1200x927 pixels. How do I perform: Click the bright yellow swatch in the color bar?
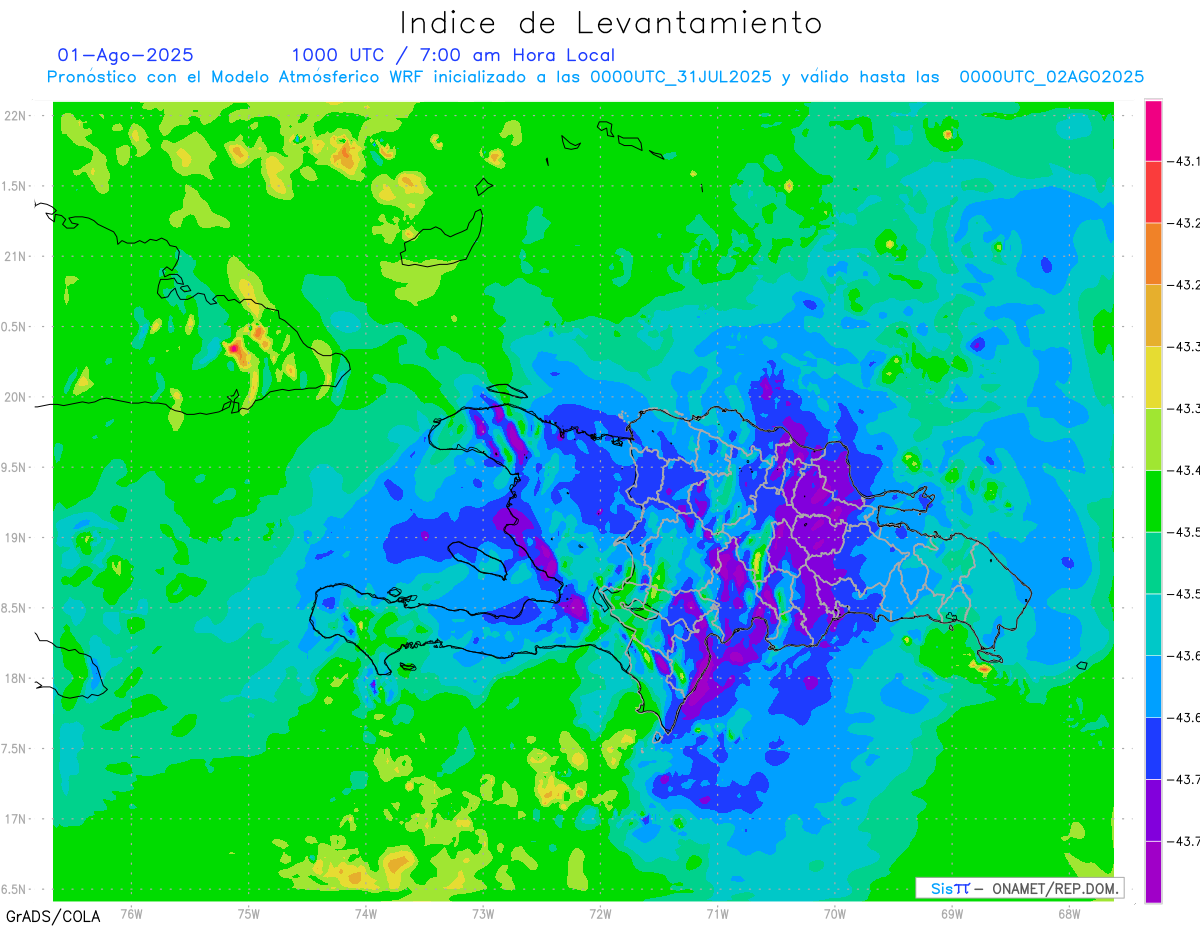tap(1153, 377)
